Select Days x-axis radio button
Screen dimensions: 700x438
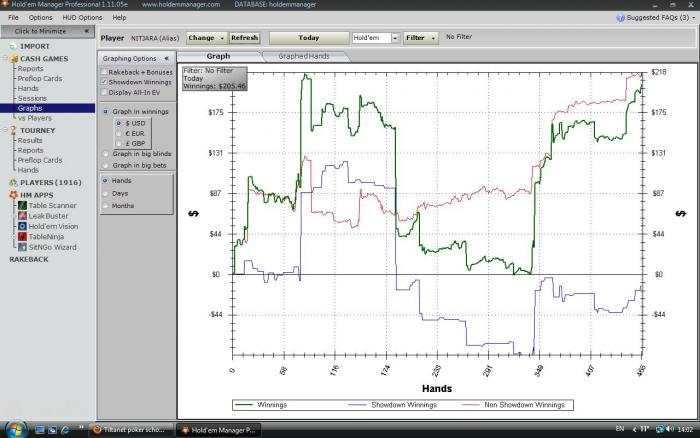[x=105, y=193]
